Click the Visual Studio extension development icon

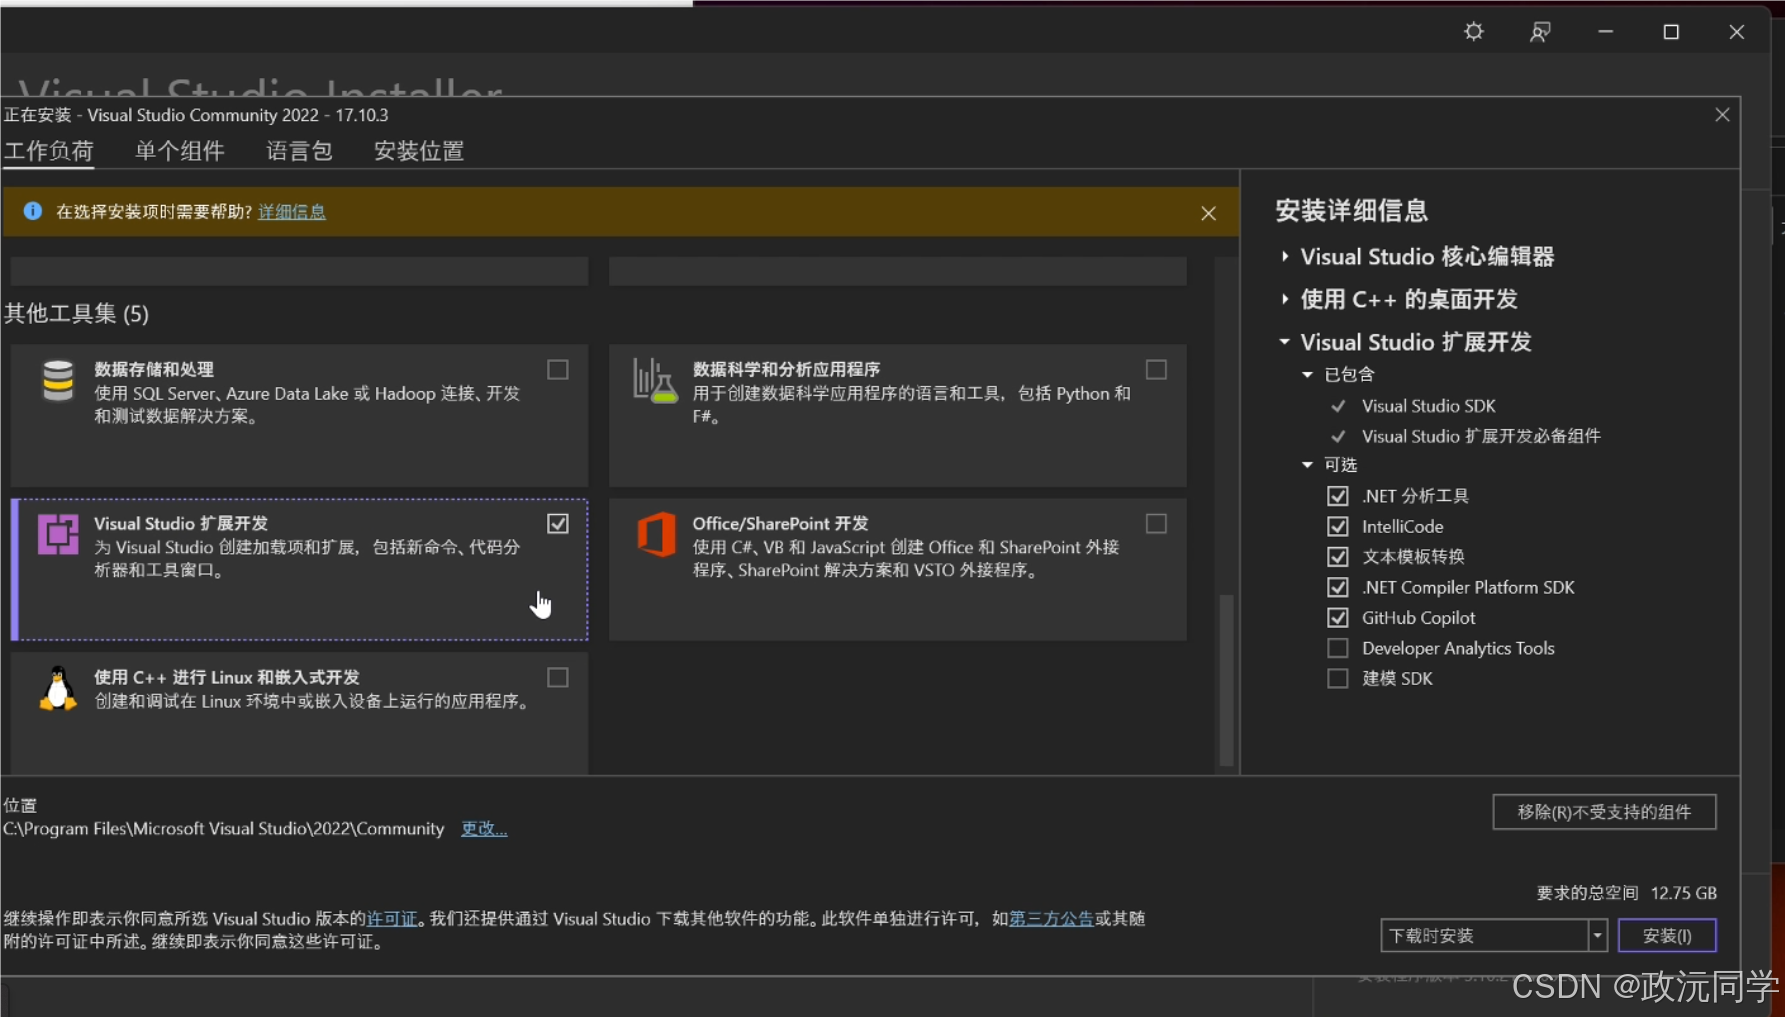click(58, 534)
